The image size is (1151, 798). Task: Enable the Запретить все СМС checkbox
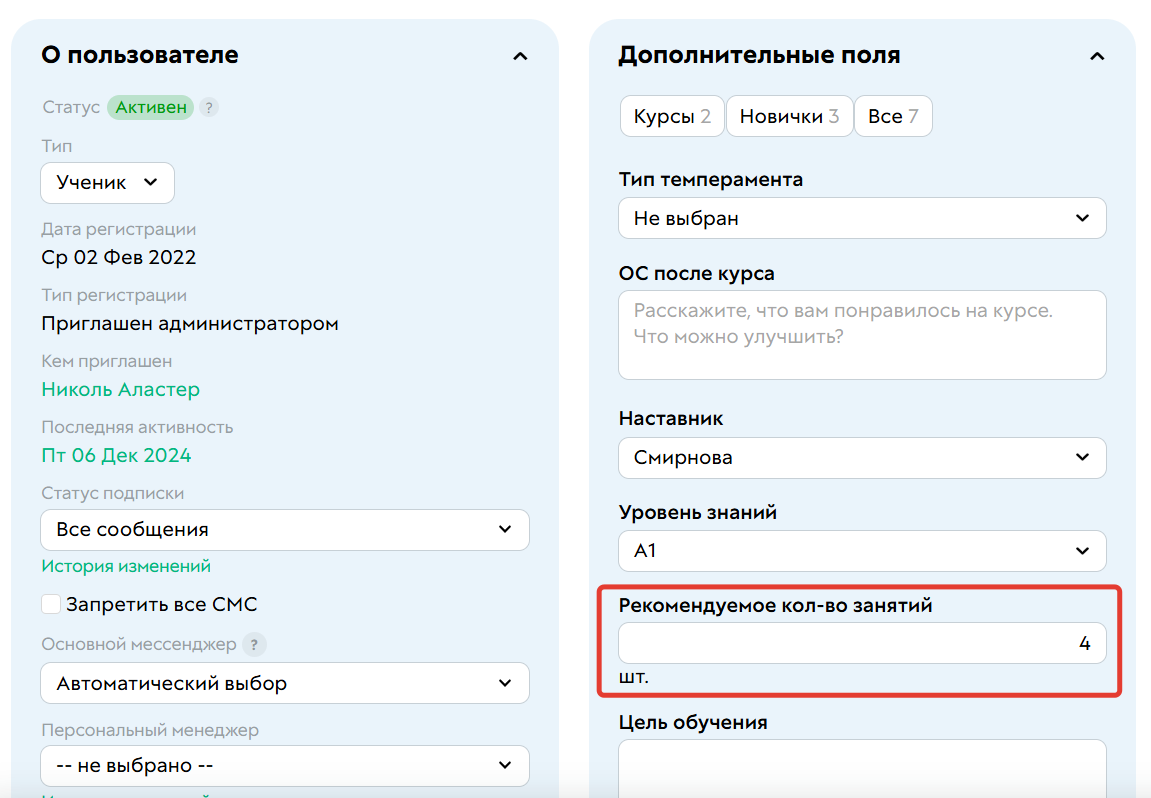(50, 603)
